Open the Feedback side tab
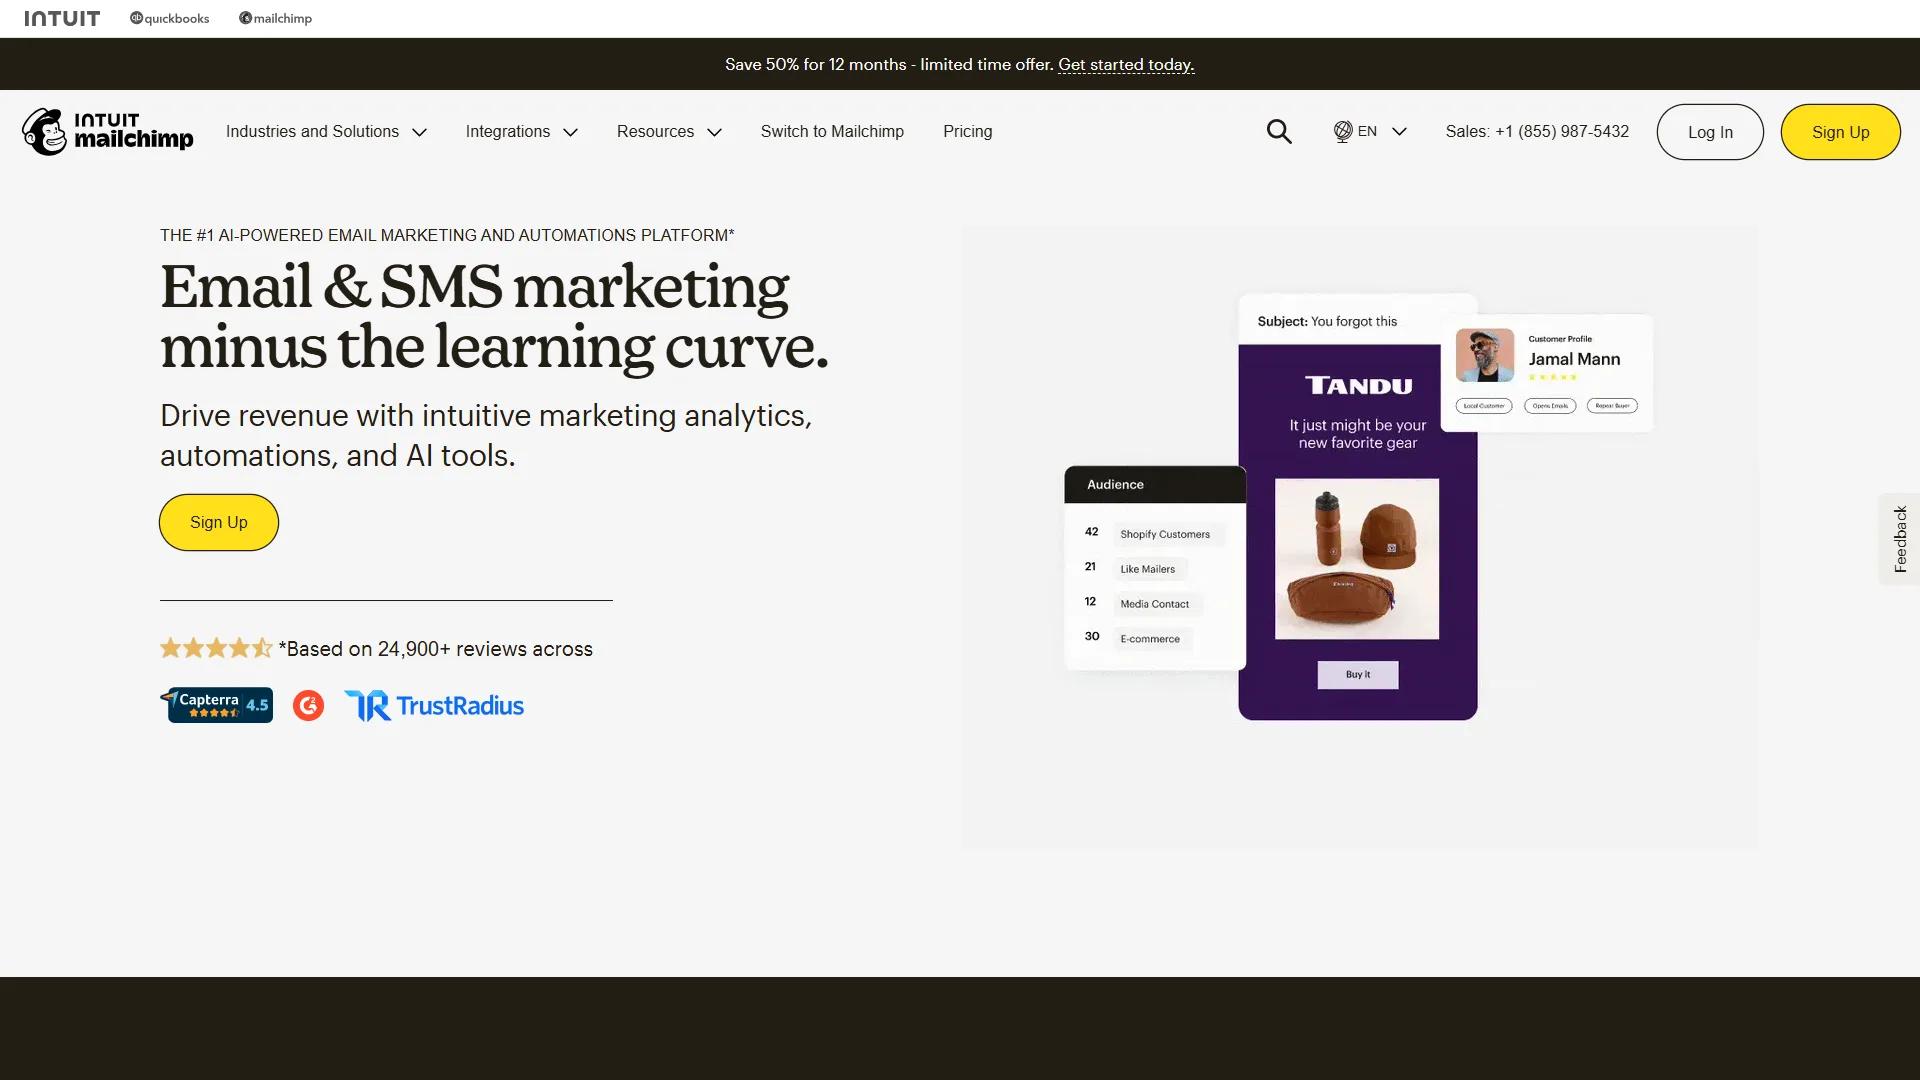Image resolution: width=1920 pixels, height=1080 pixels. 1900,539
